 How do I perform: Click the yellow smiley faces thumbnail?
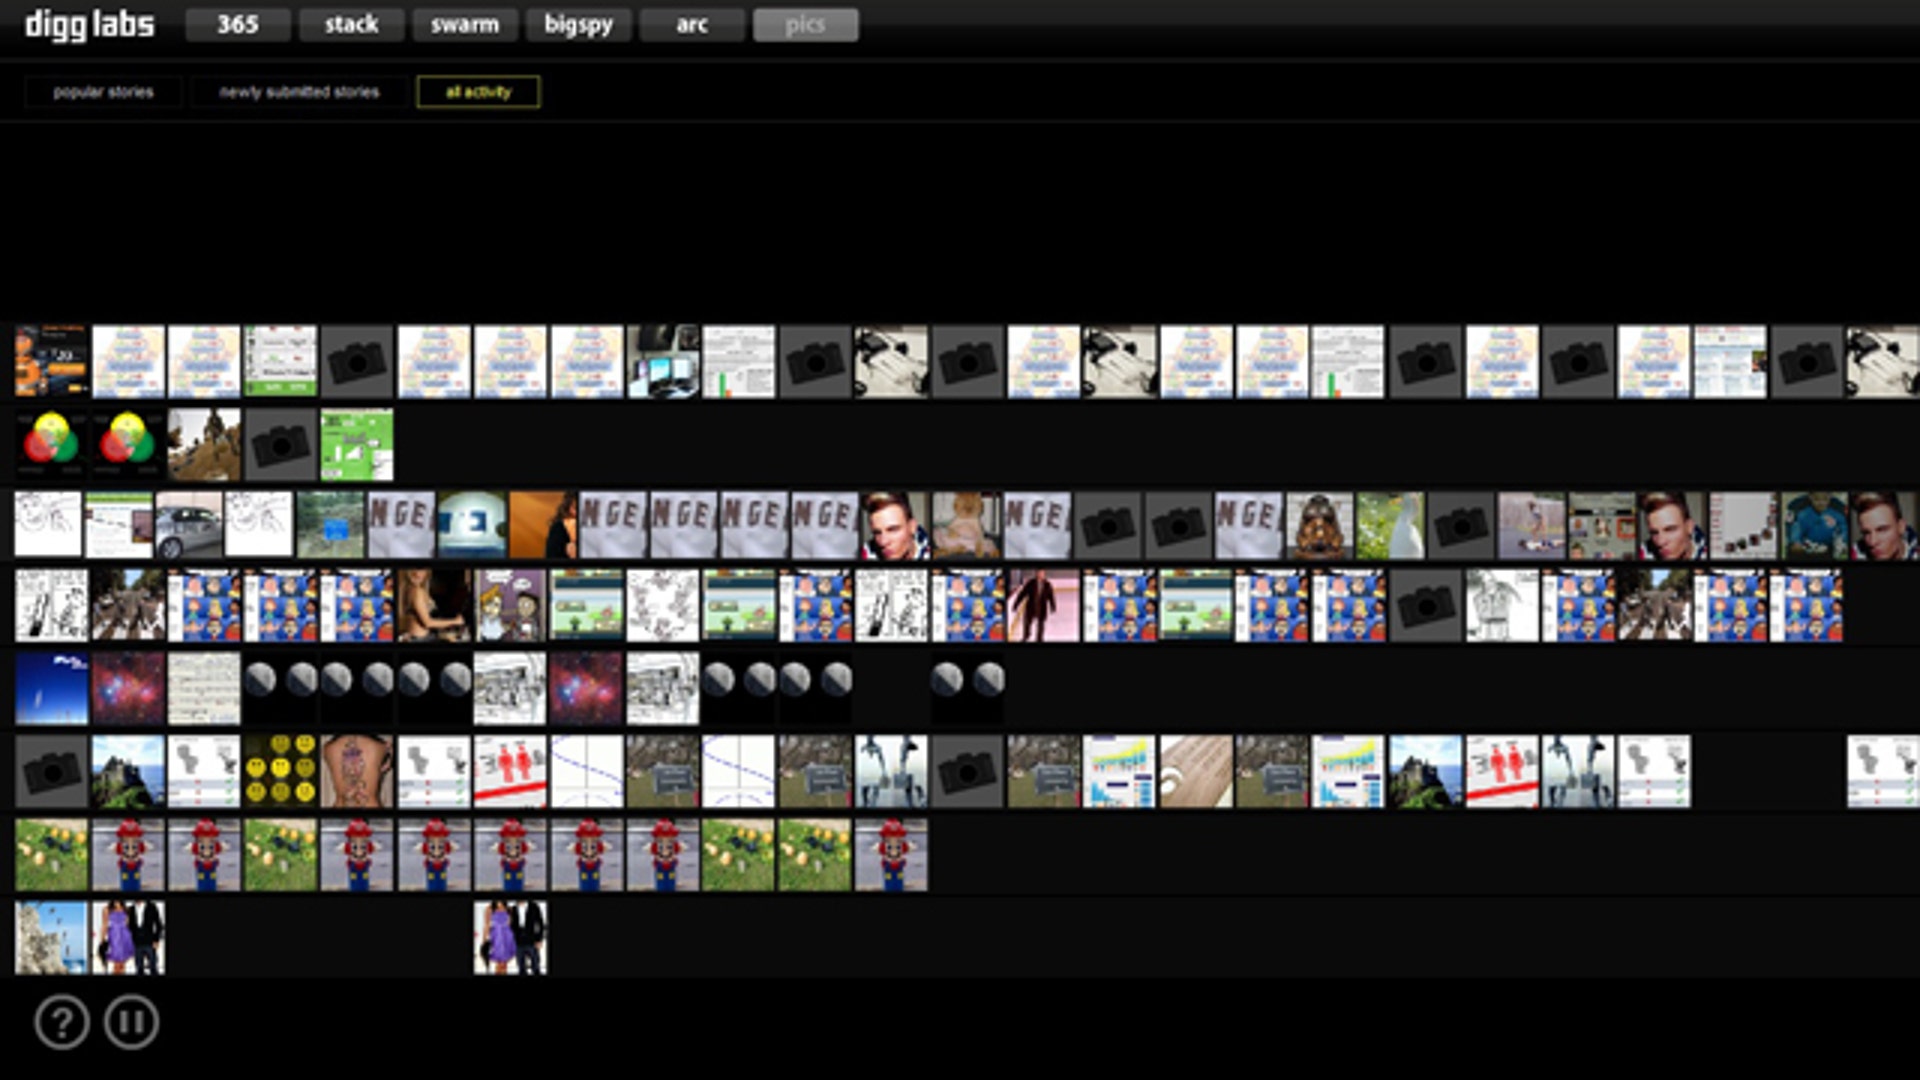(280, 771)
